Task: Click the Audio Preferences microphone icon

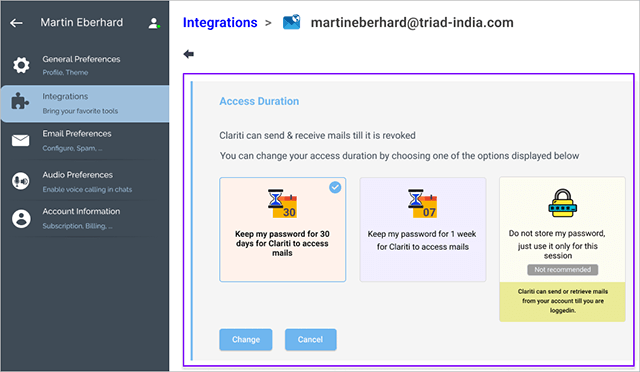Action: point(20,181)
